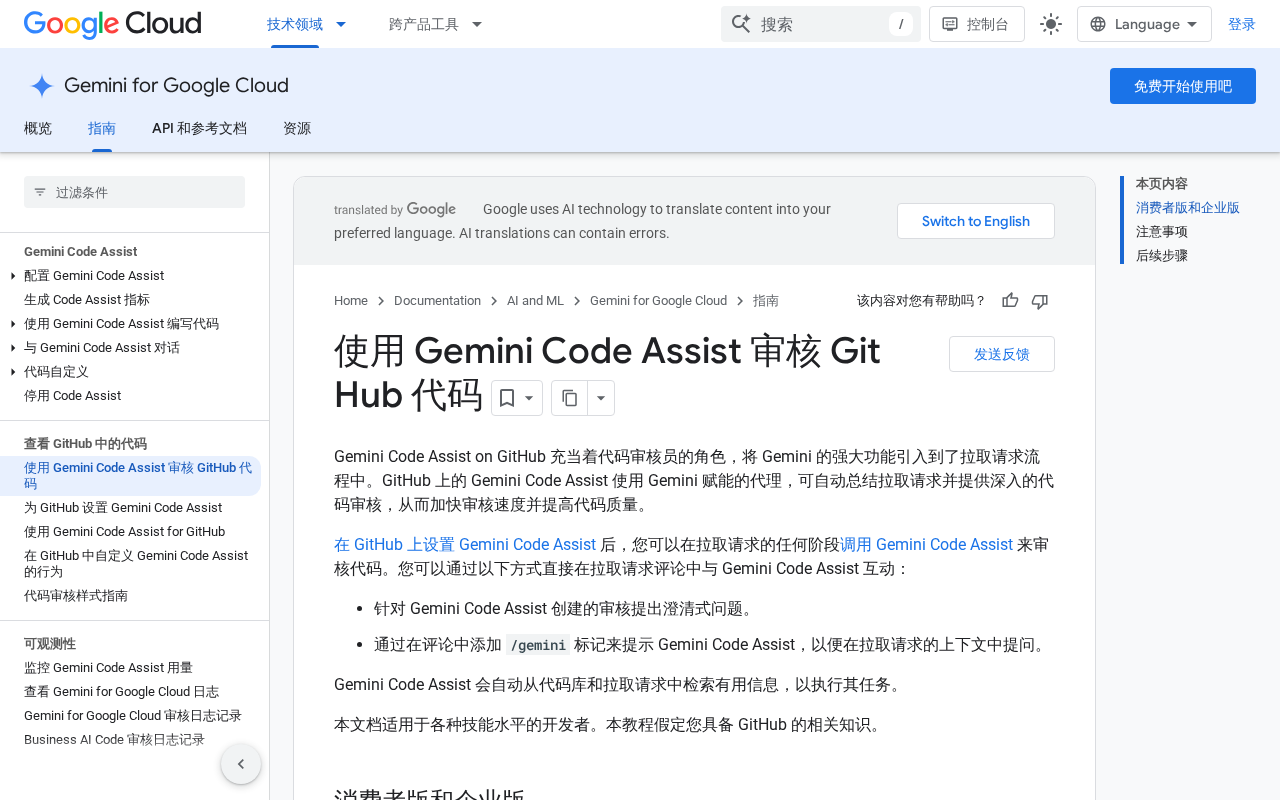The width and height of the screenshot is (1280, 800).
Task: Click the search magnifier icon
Action: (741, 24)
